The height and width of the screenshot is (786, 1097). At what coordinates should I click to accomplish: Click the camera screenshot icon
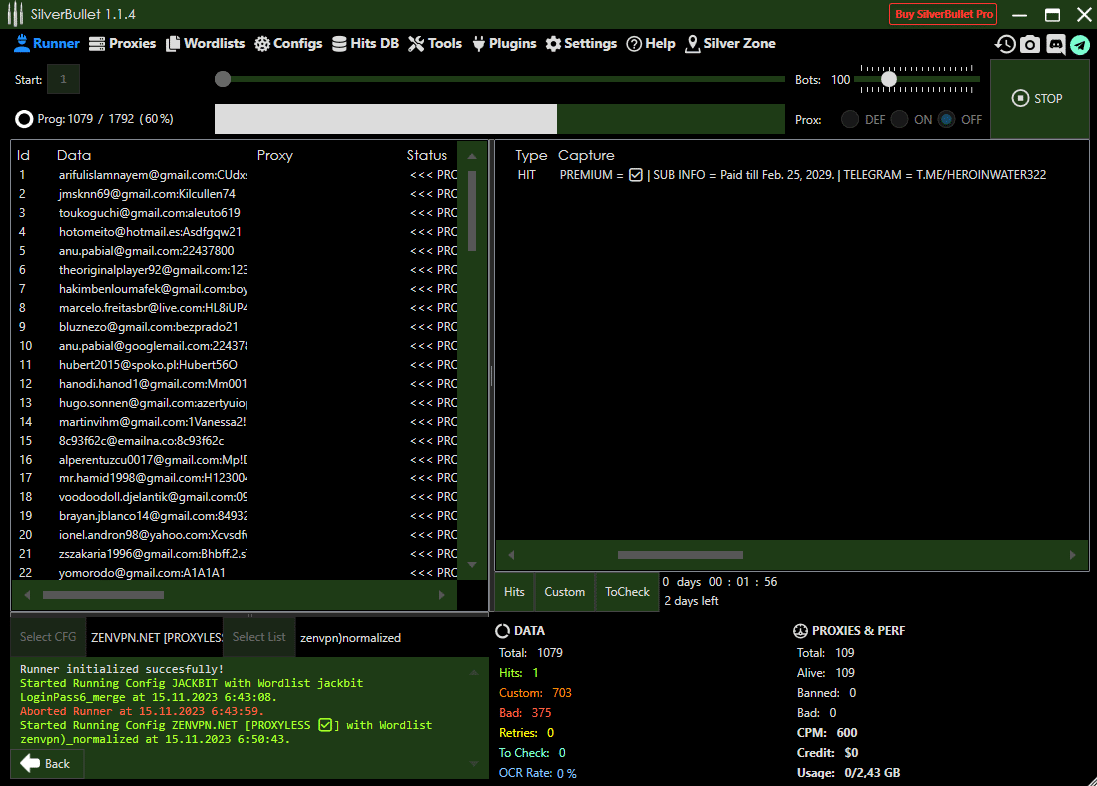tap(1030, 44)
